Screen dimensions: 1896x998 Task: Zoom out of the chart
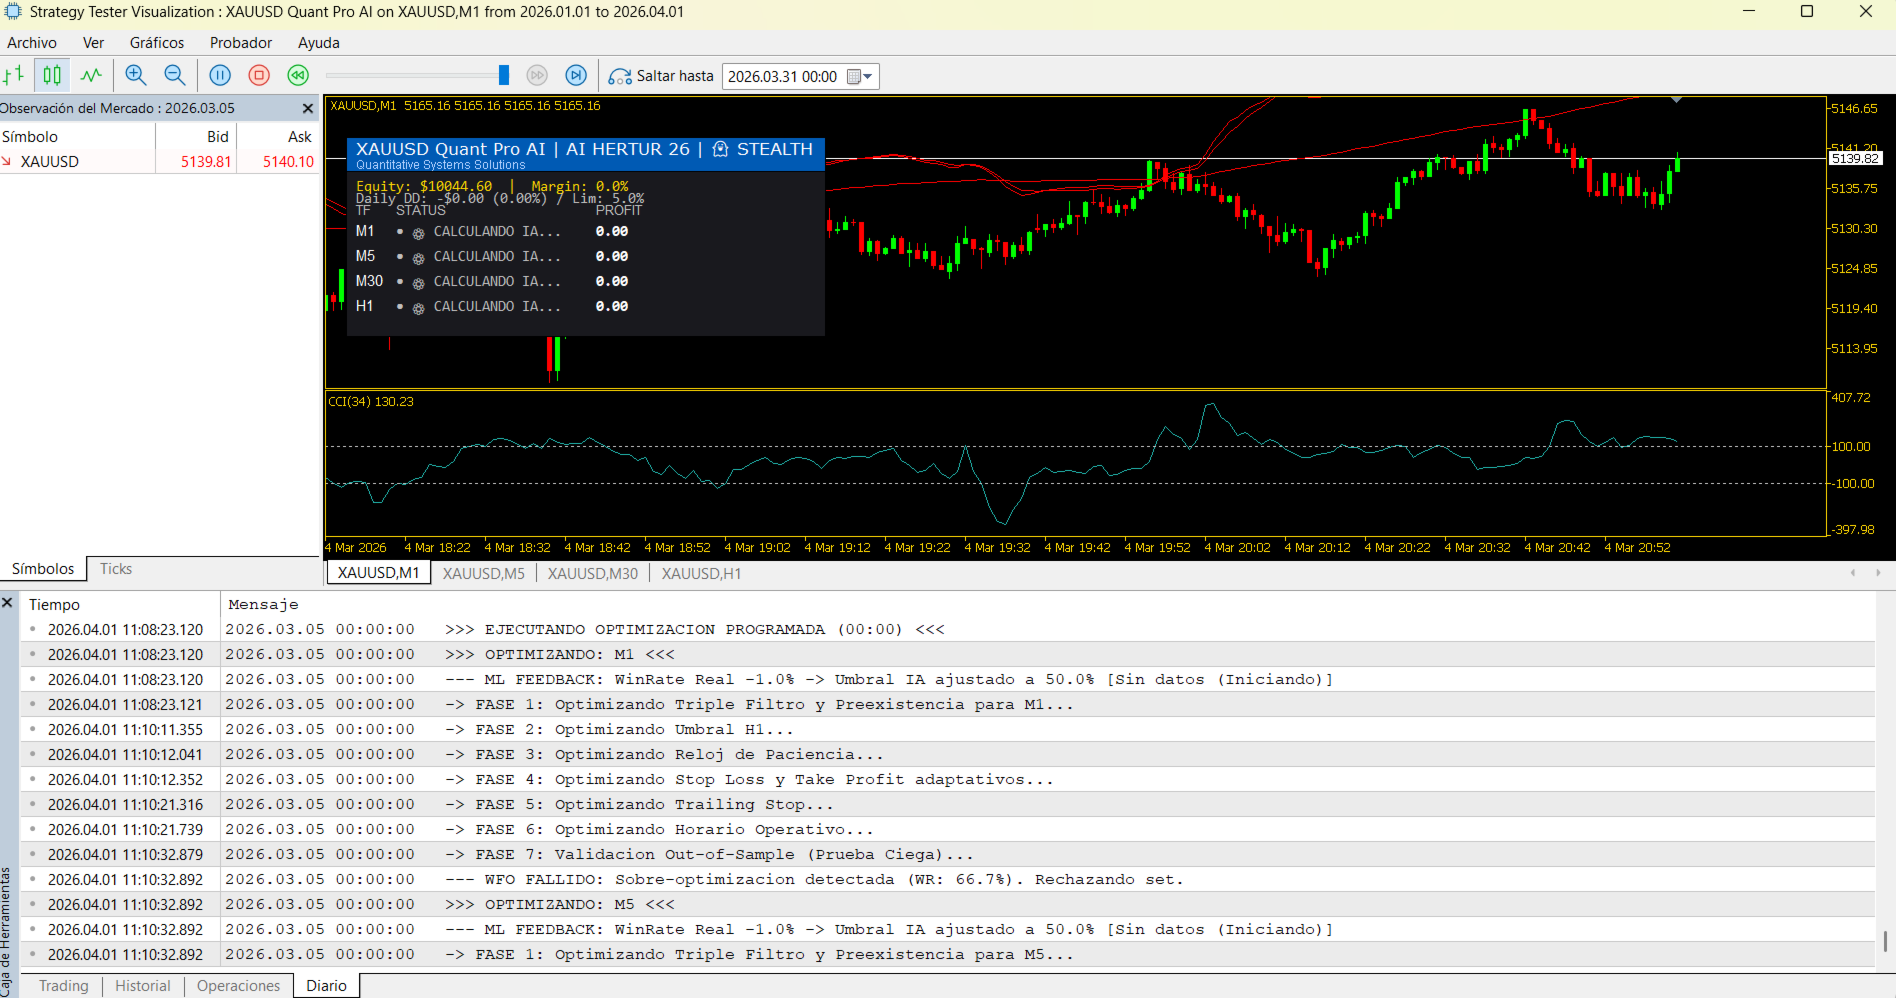coord(174,75)
